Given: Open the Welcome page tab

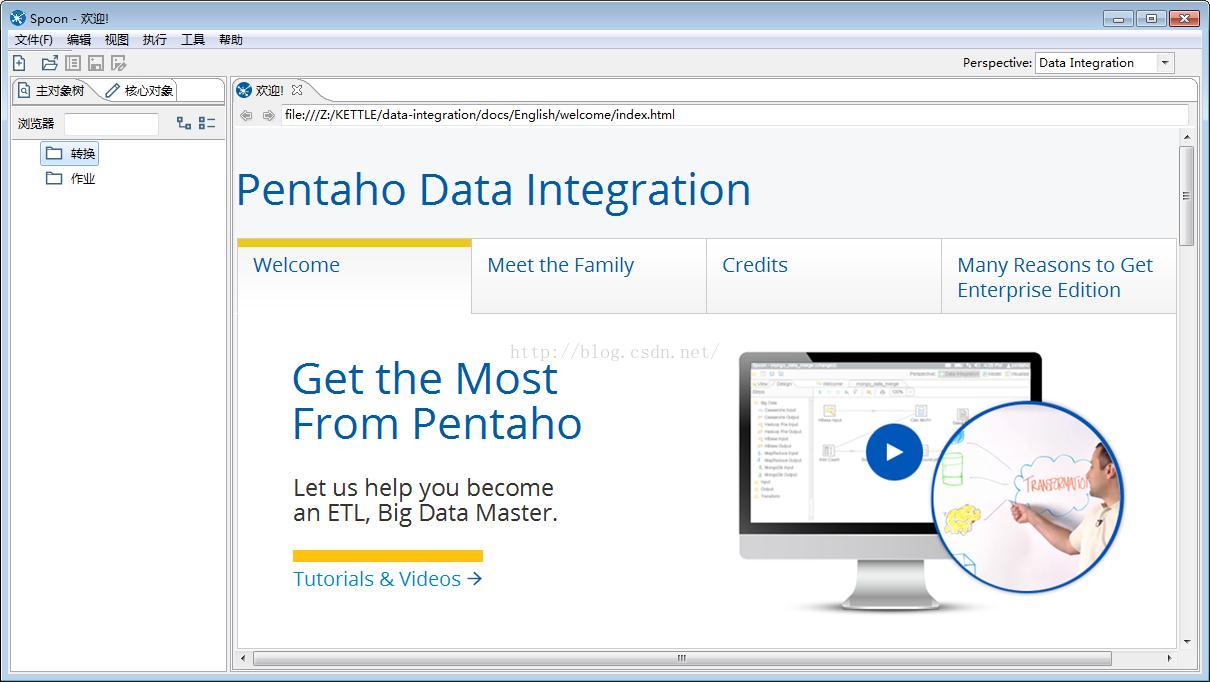Looking at the screenshot, I should (x=354, y=276).
